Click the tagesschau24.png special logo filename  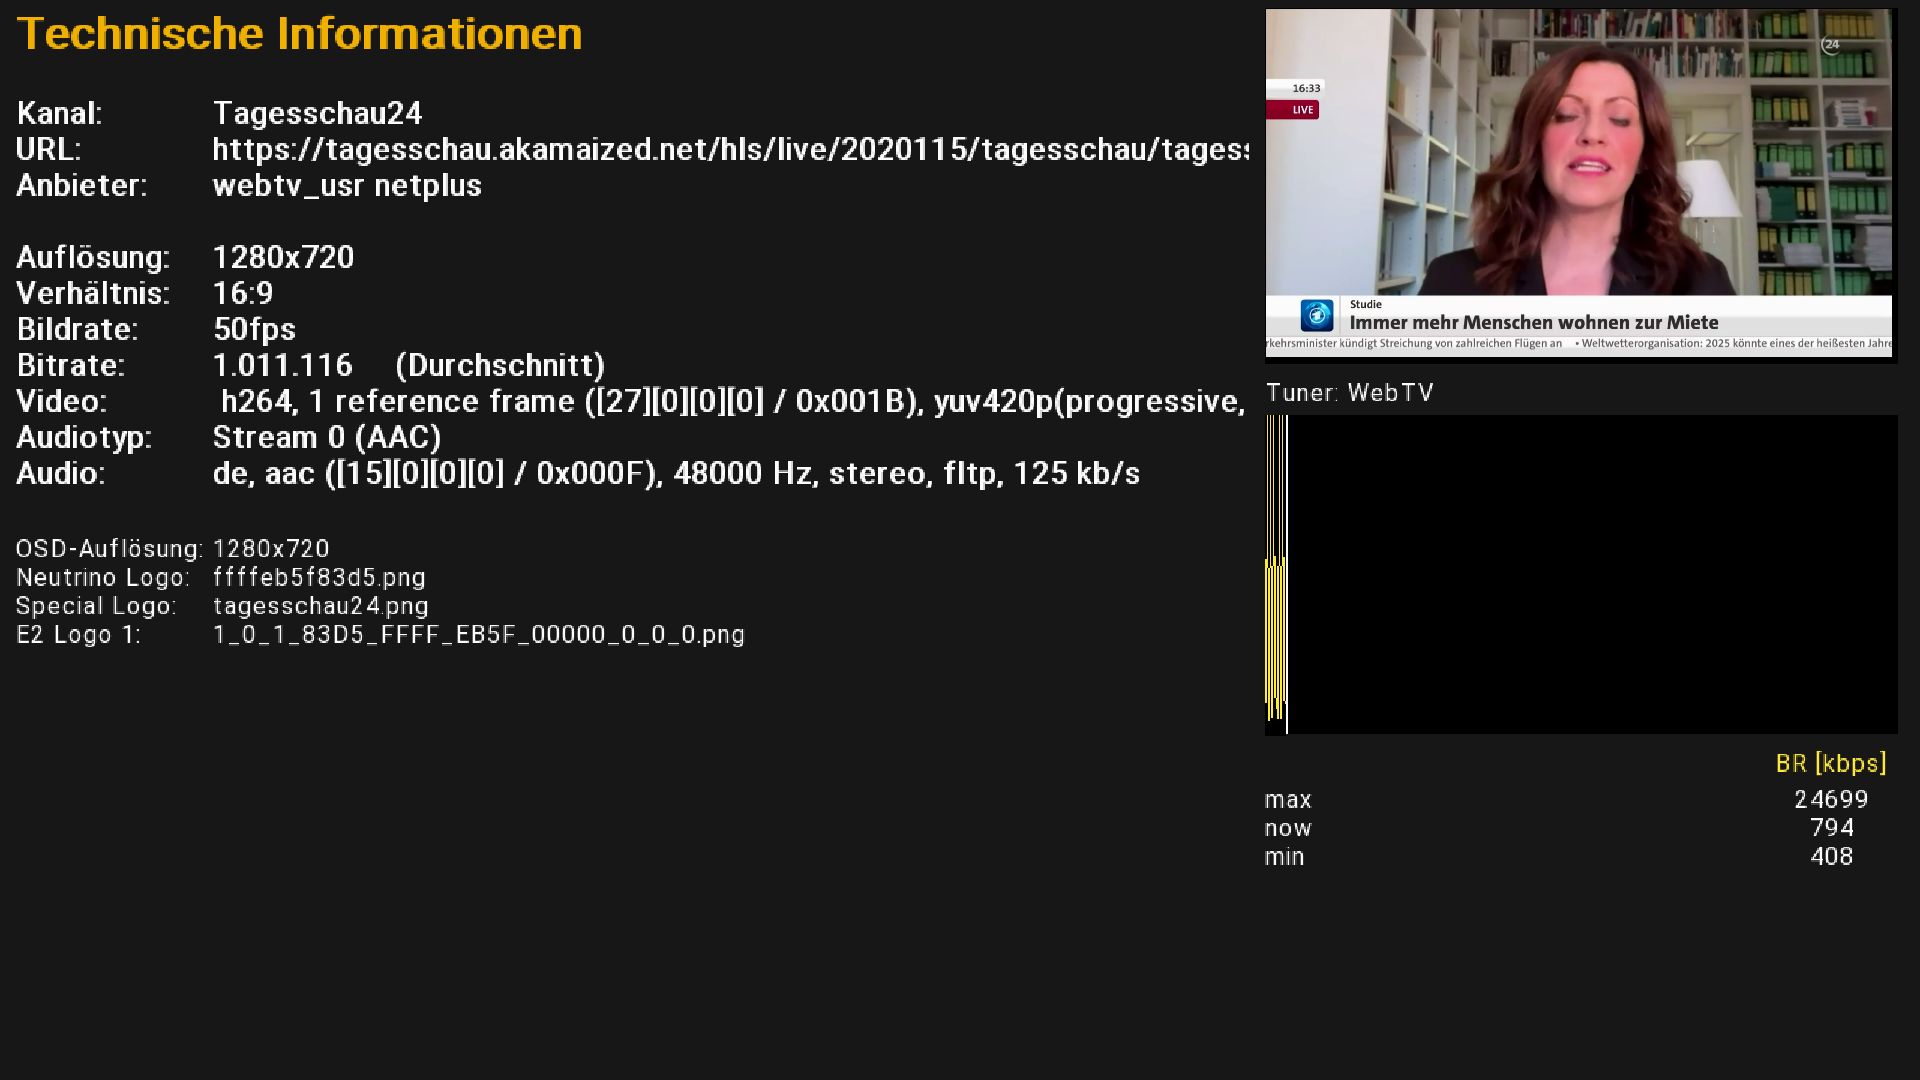point(320,606)
